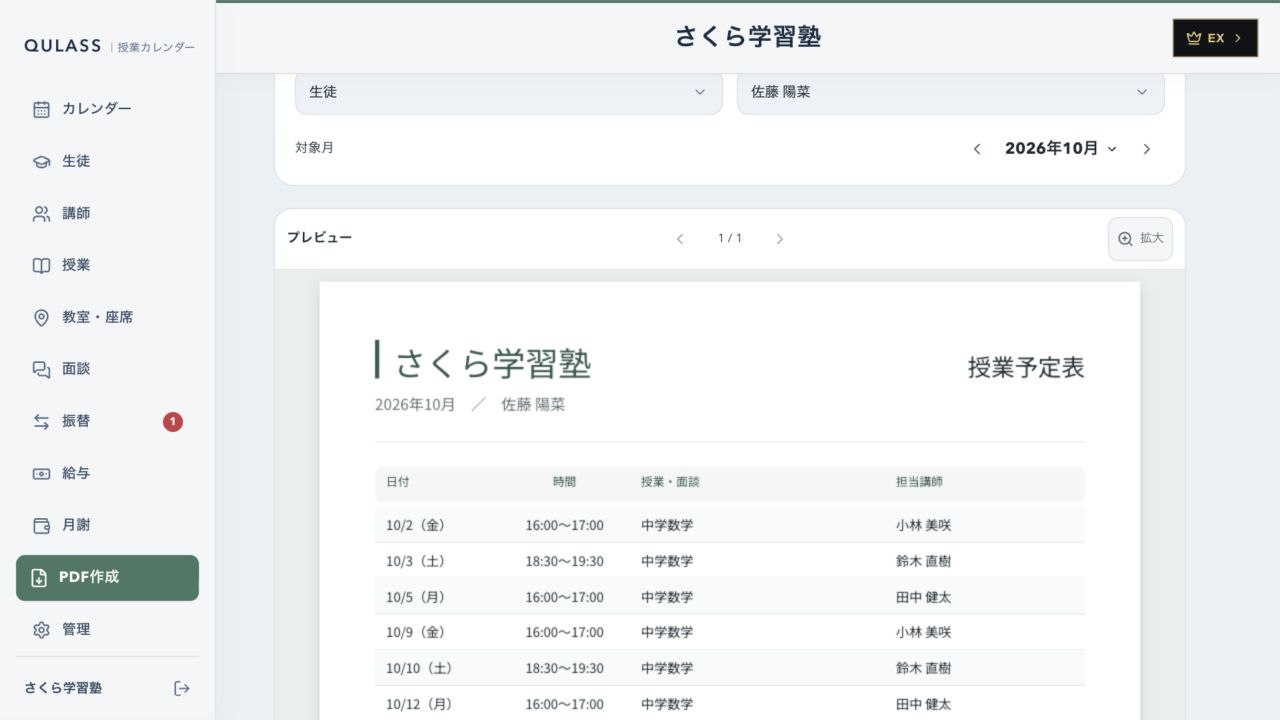Open the 面談 menu item
This screenshot has height=720, width=1280.
107,369
